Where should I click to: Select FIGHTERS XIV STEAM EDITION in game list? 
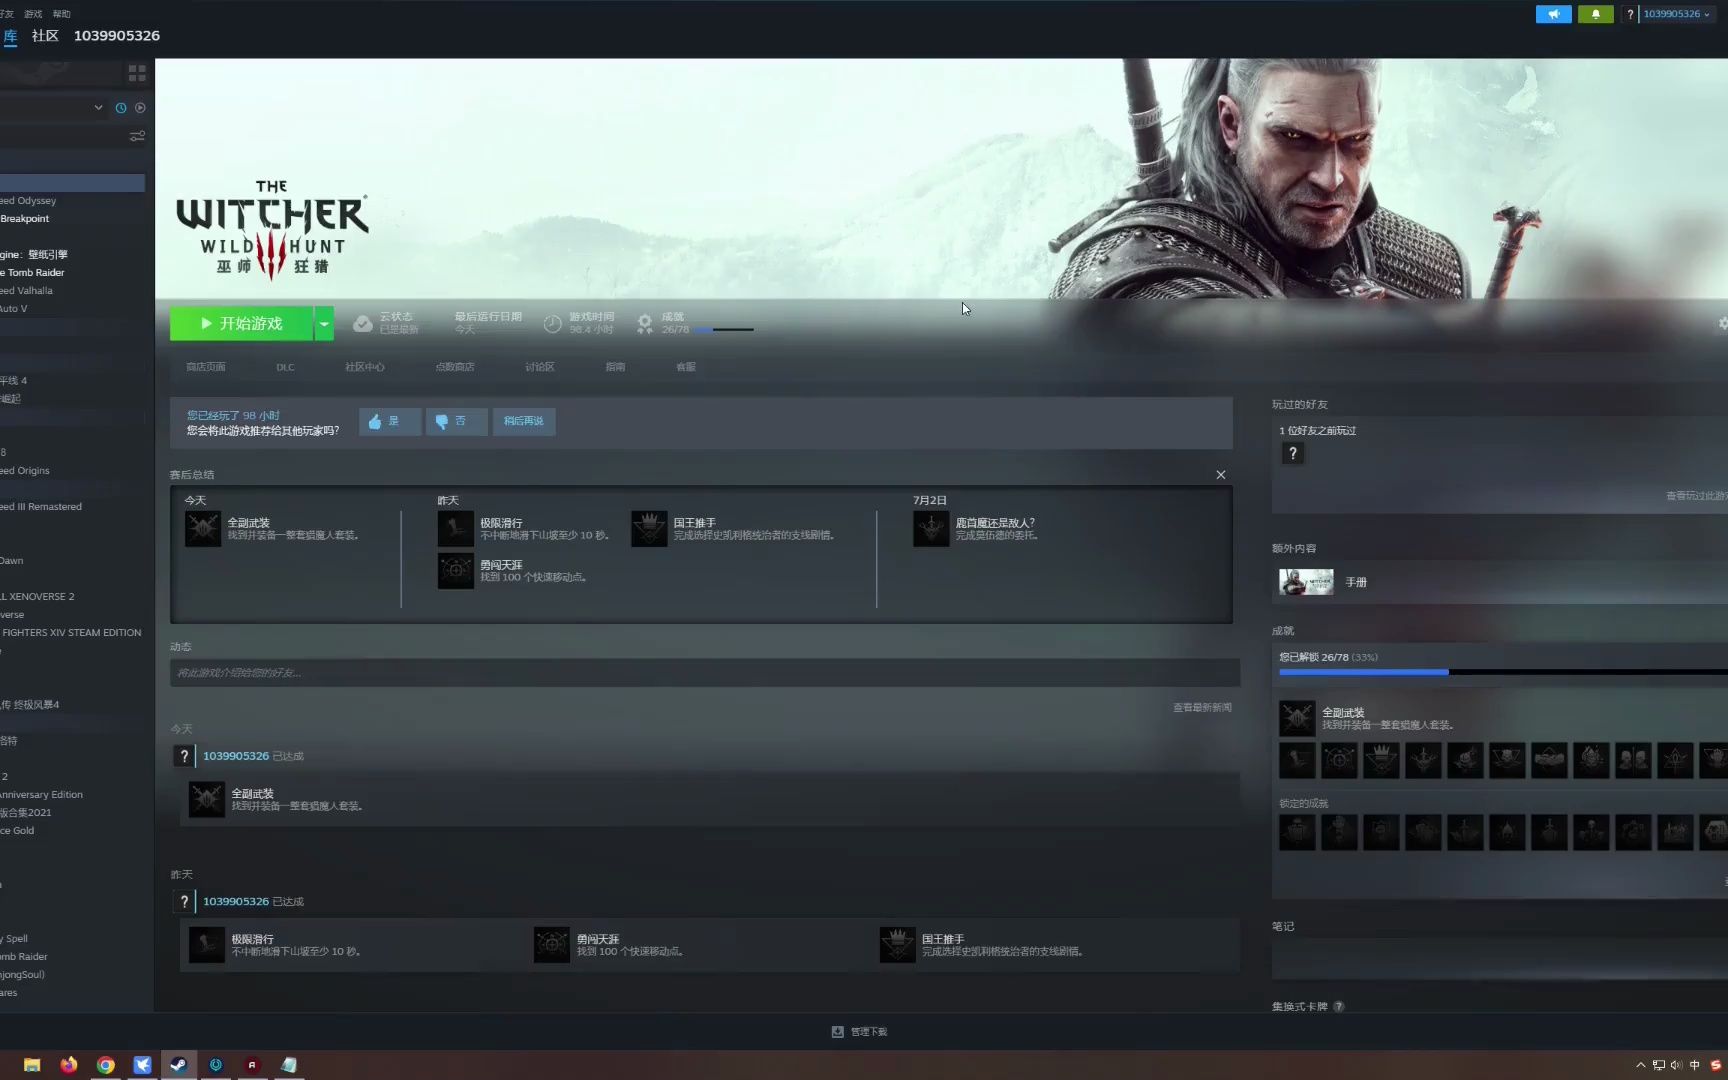(x=72, y=633)
